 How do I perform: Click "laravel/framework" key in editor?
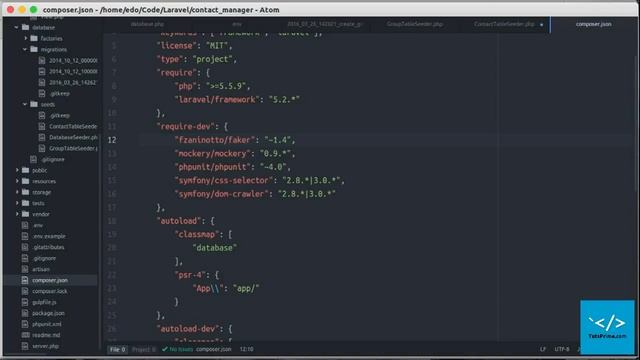pos(217,100)
